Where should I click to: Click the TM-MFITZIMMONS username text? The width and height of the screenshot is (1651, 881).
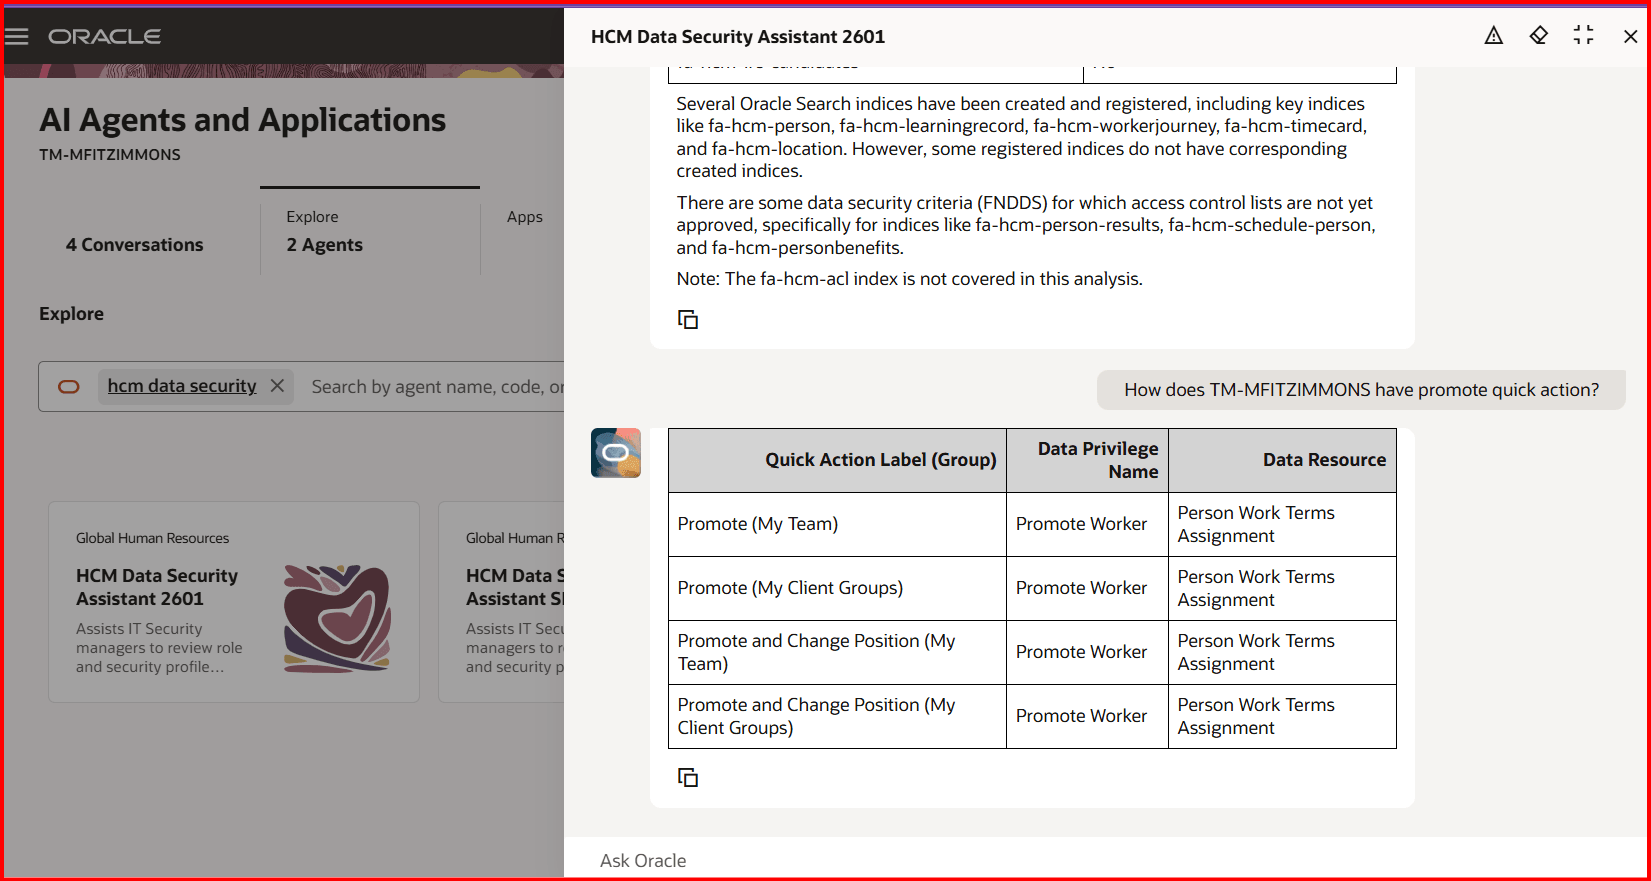tap(110, 155)
